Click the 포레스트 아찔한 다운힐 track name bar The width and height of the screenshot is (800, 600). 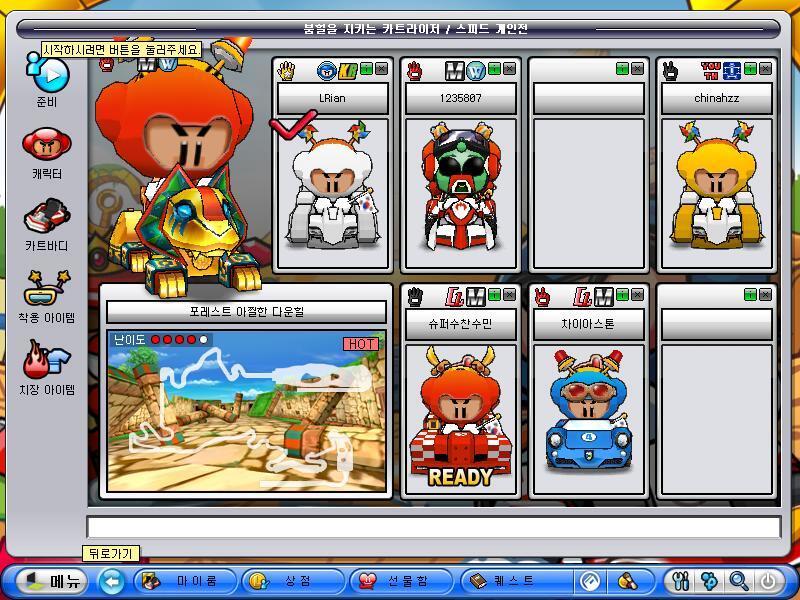pos(246,312)
